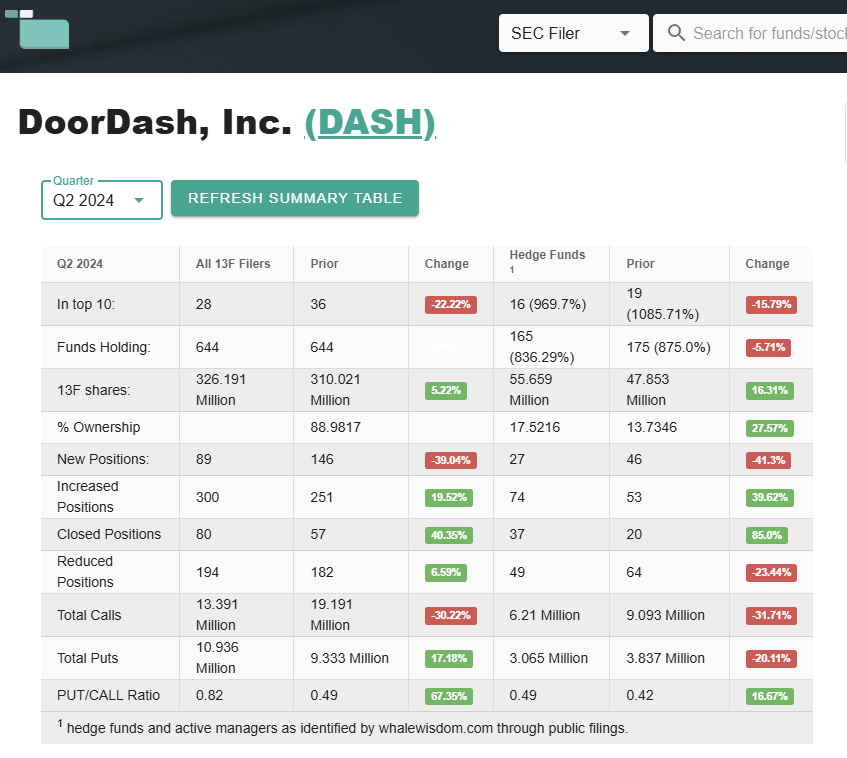This screenshot has height=758, width=847.
Task: Click the In top 10 row label
Action: pyautogui.click(x=86, y=304)
